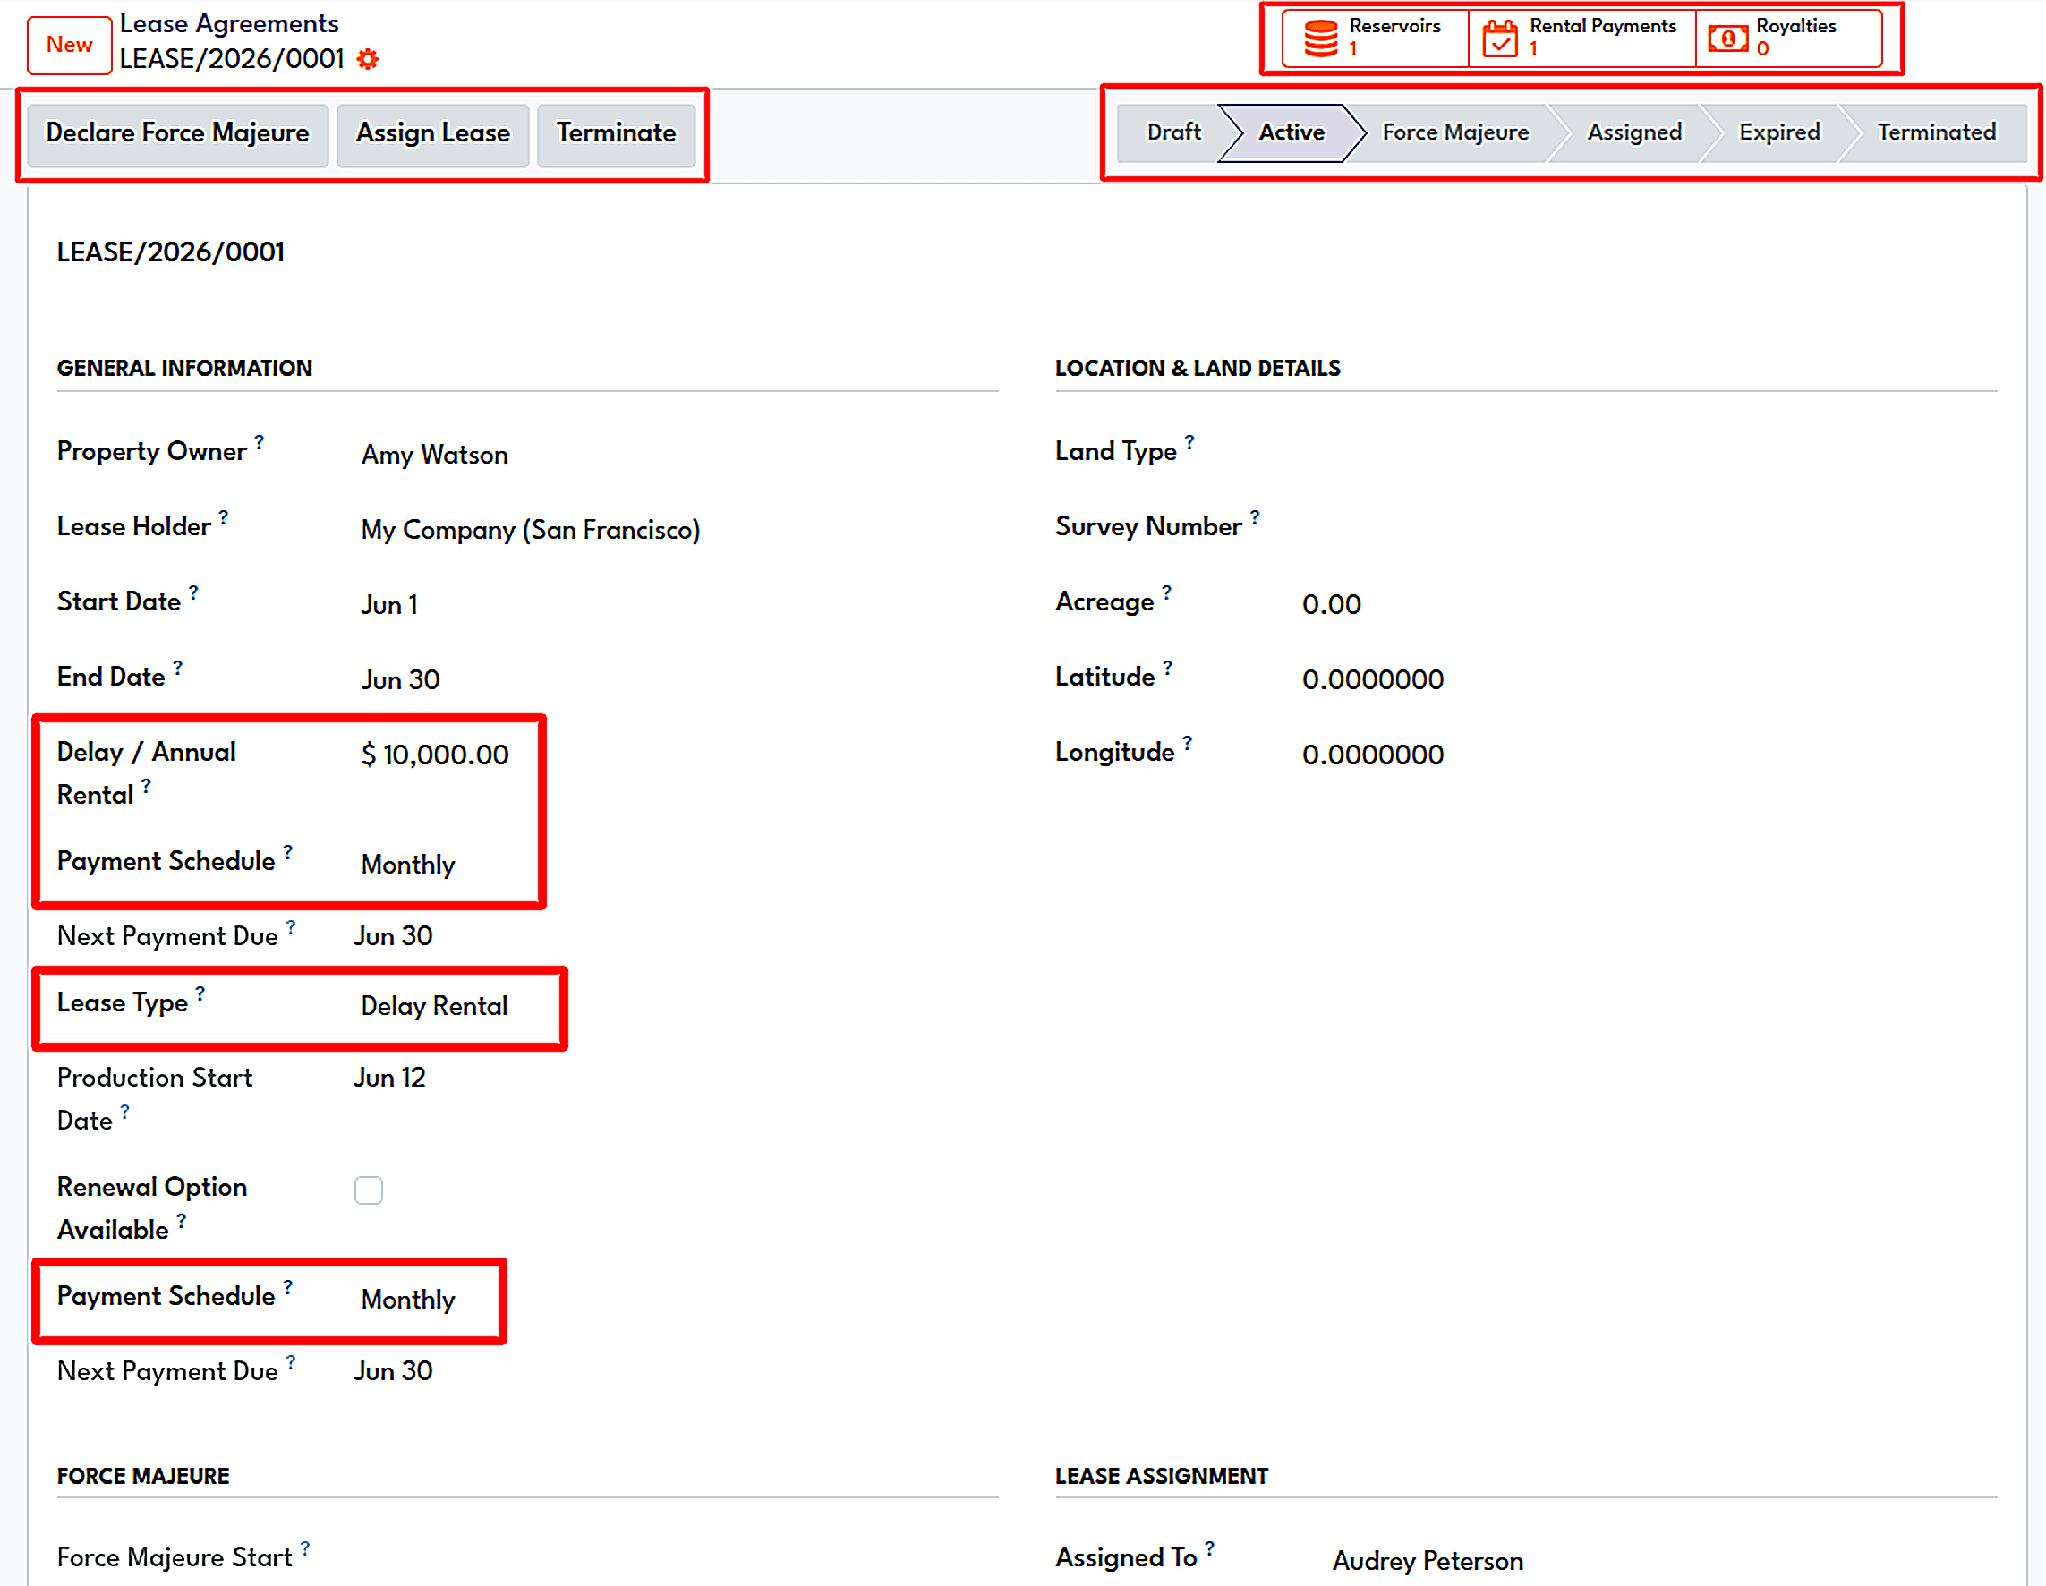Click the Acreage value 0.00

point(1331,605)
